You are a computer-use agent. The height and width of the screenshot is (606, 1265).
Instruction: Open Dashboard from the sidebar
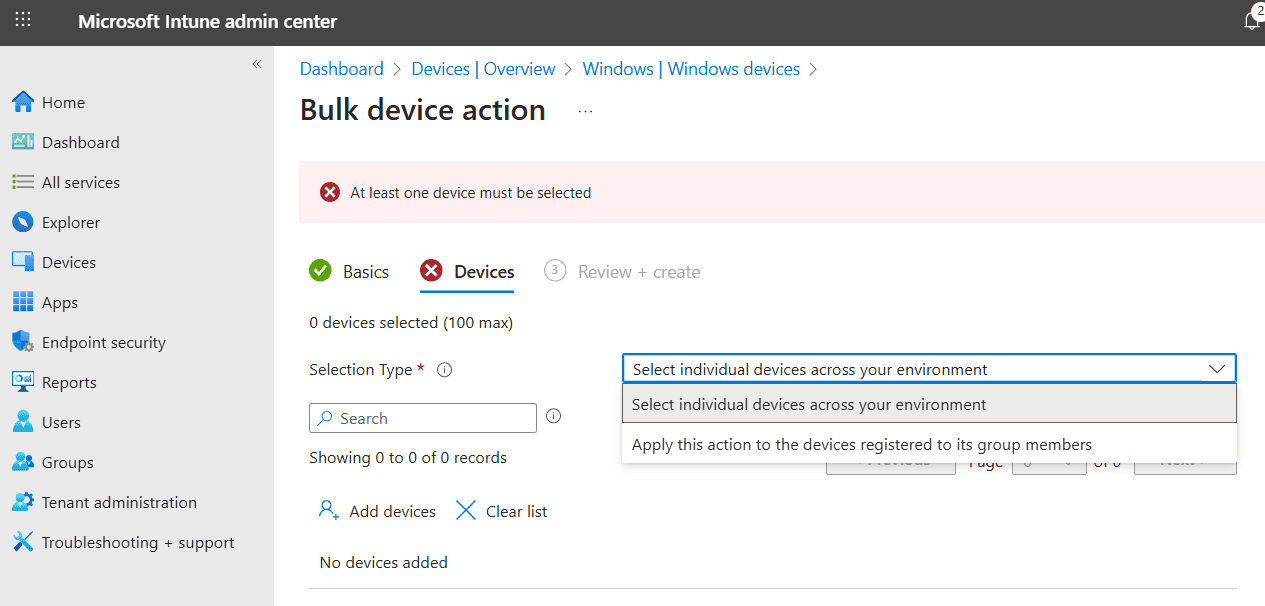tap(80, 142)
